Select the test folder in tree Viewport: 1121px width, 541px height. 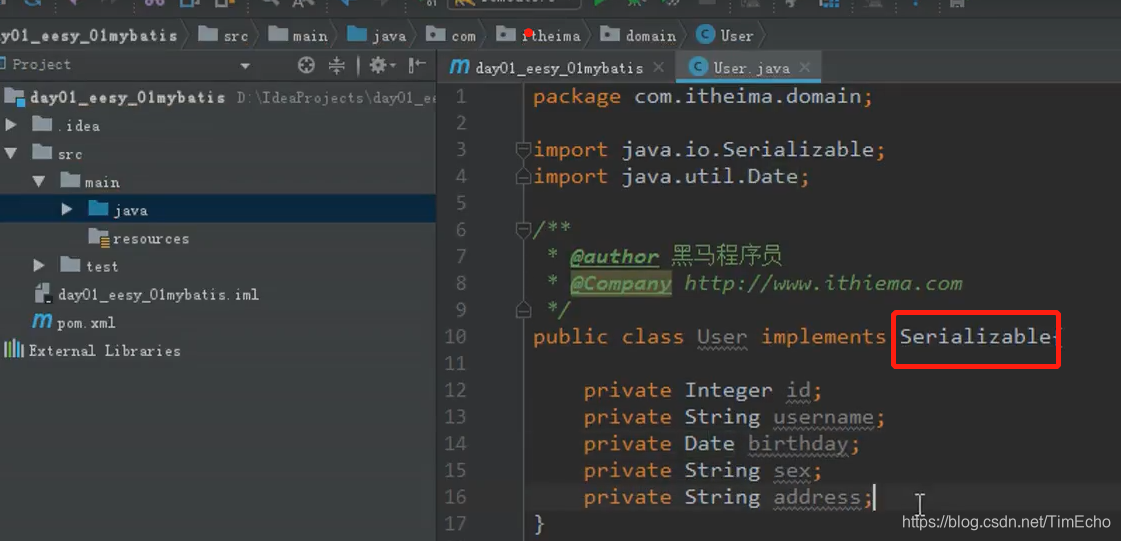pos(102,267)
